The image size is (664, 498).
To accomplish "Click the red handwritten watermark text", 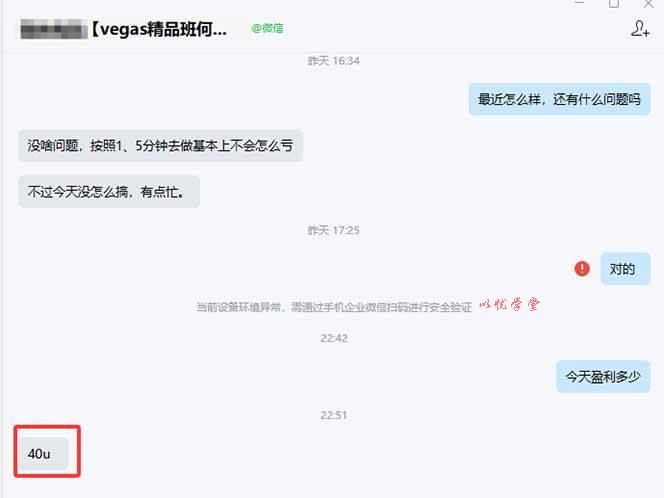I will (509, 304).
